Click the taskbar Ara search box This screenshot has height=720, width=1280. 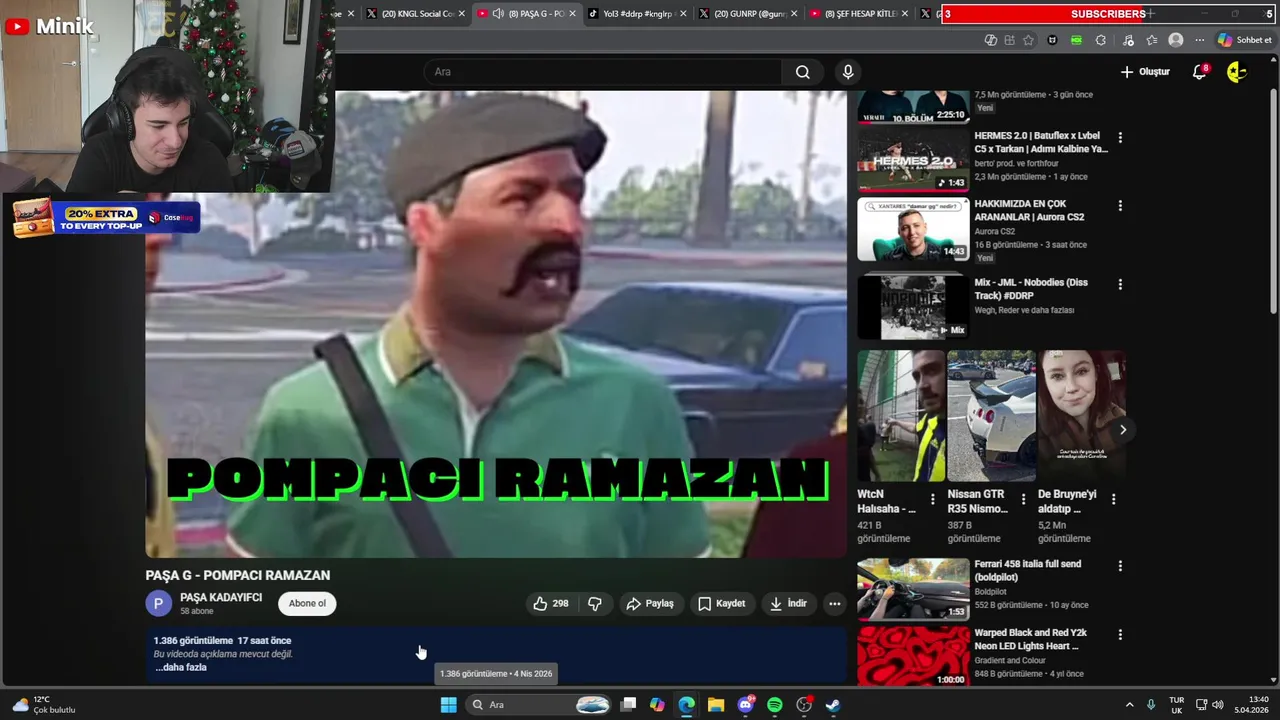click(540, 705)
